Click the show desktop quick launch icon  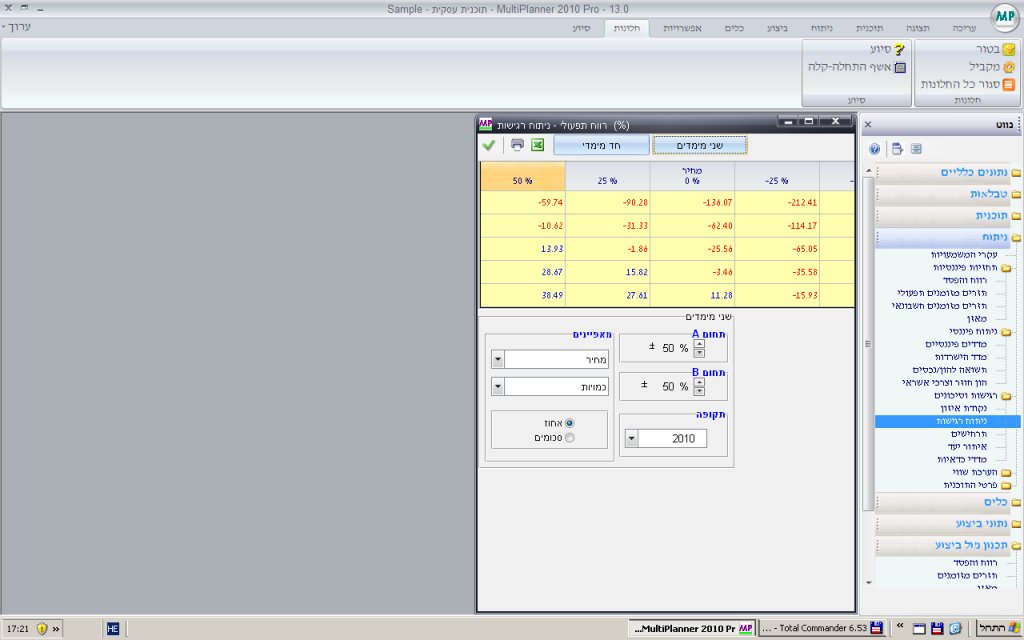point(919,628)
